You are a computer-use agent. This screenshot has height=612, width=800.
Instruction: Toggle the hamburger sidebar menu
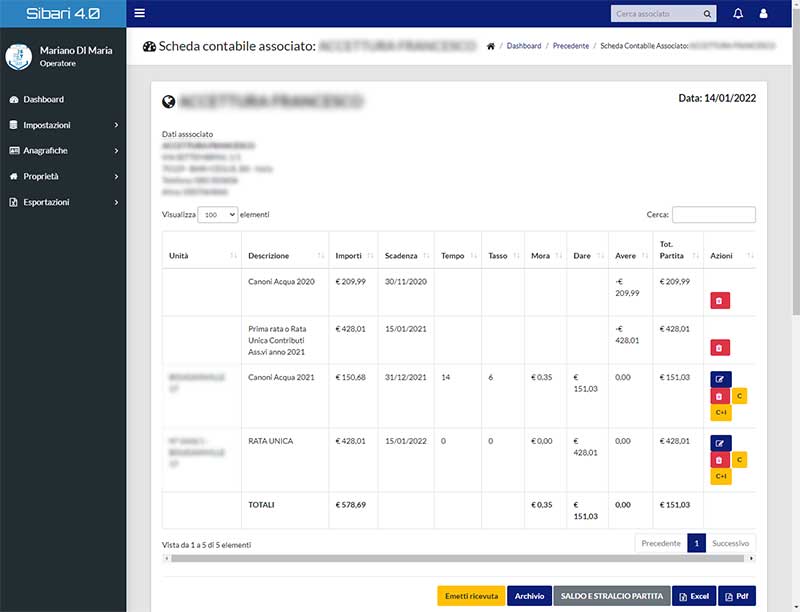[139, 13]
